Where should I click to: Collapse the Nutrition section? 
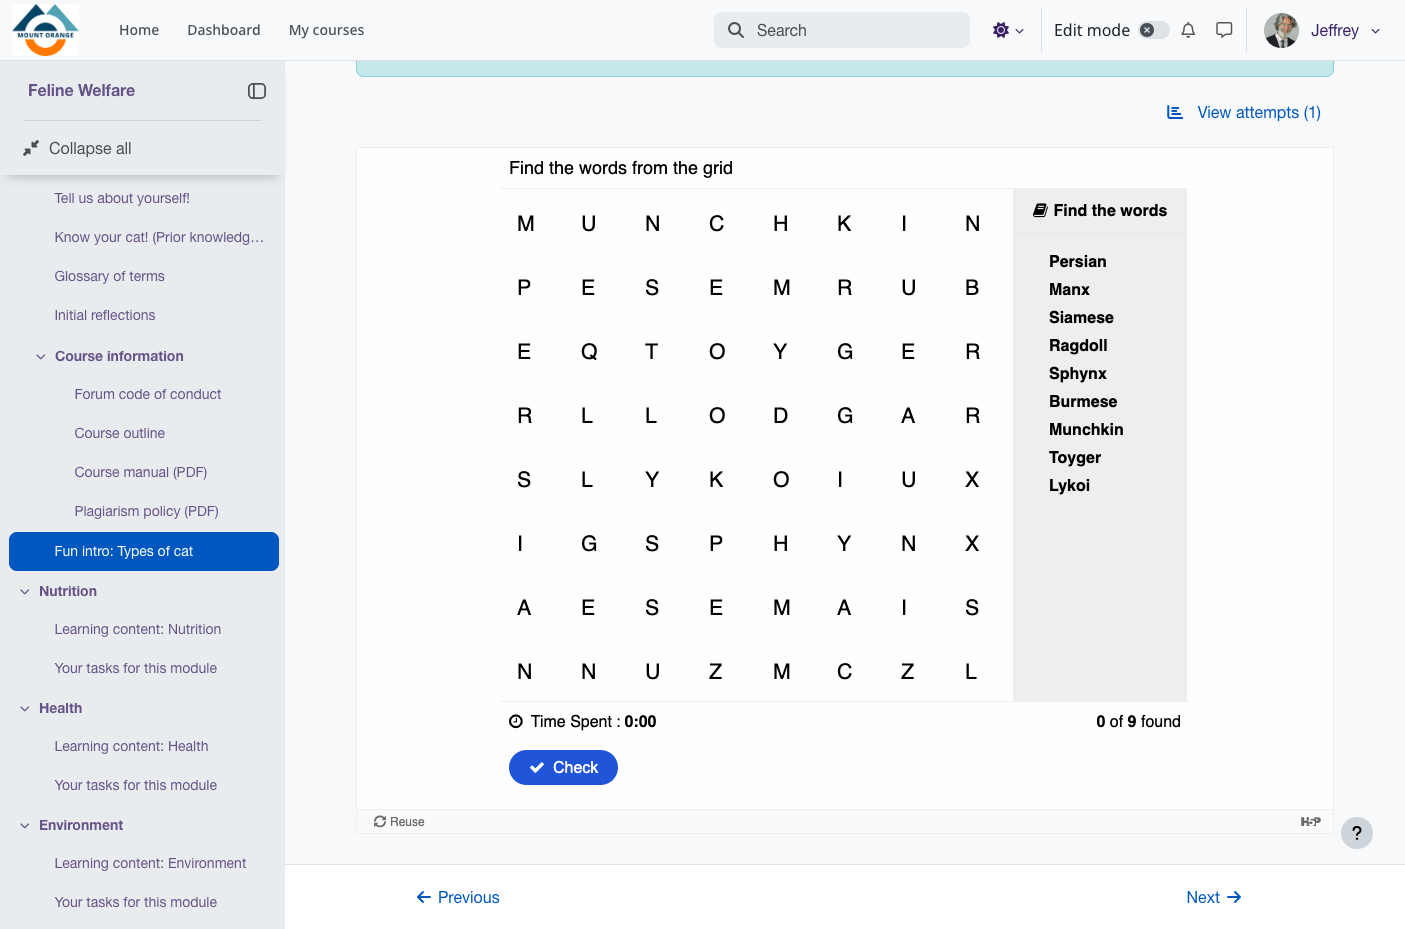[25, 591]
